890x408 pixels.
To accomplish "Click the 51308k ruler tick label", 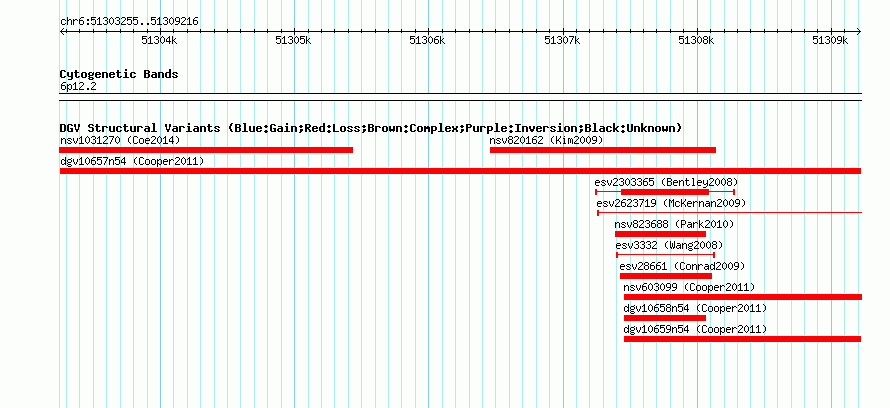I will tap(696, 40).
